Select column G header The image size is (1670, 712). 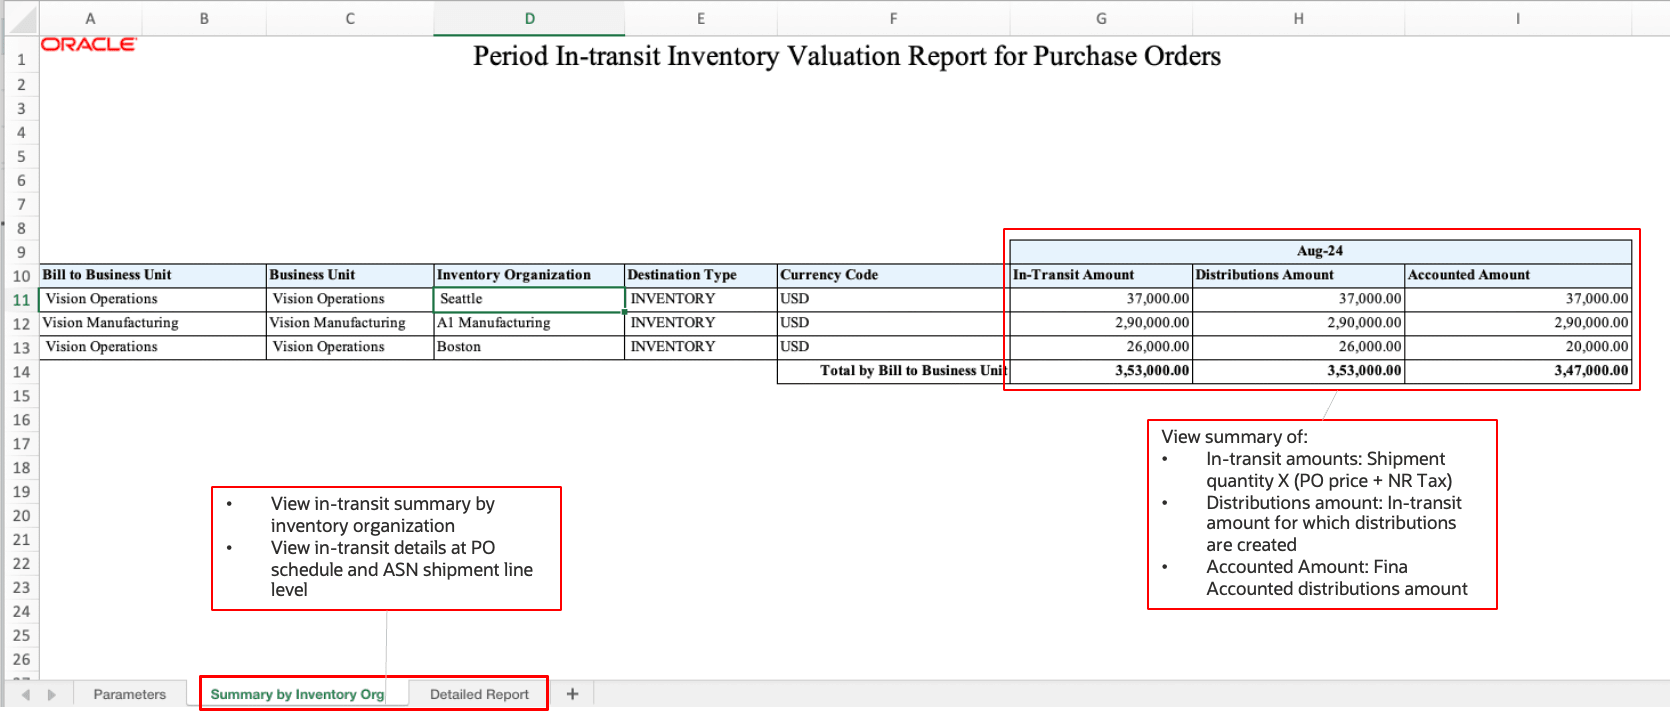(x=1101, y=18)
